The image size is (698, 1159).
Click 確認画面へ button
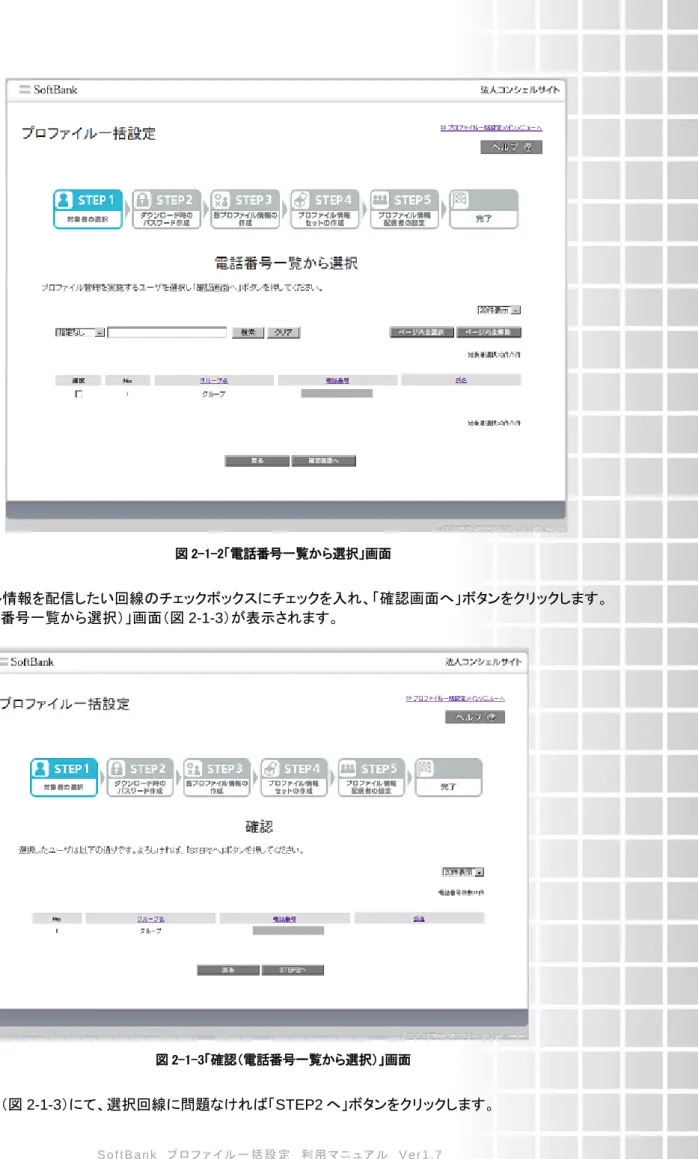click(x=323, y=460)
